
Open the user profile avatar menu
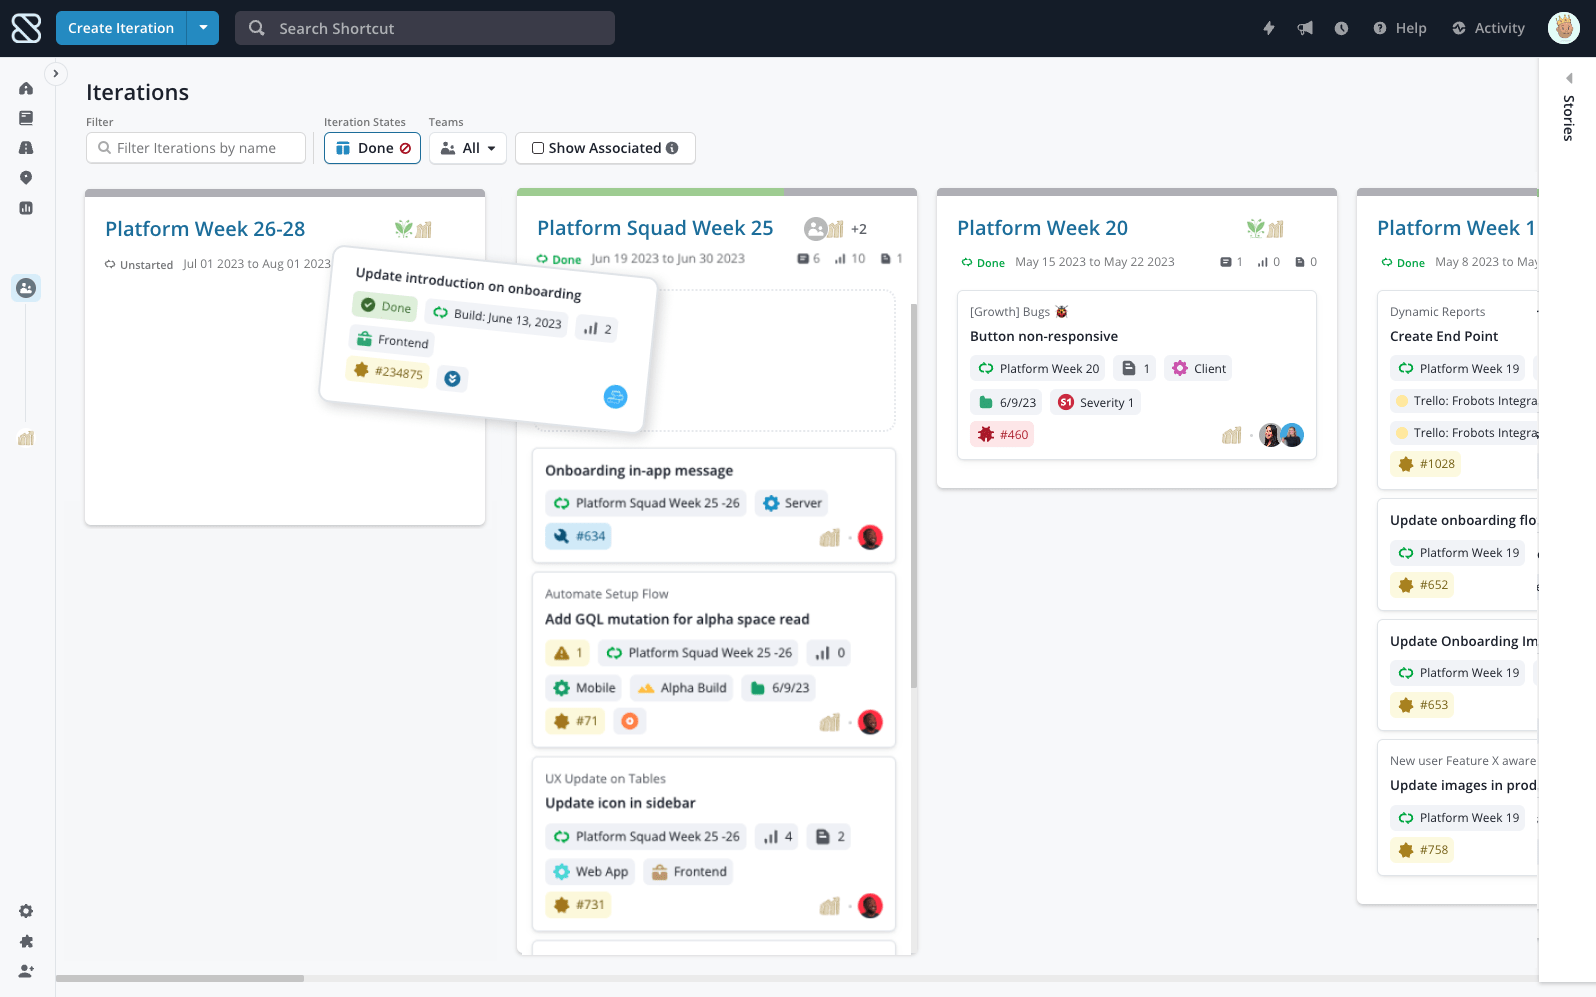[1564, 28]
